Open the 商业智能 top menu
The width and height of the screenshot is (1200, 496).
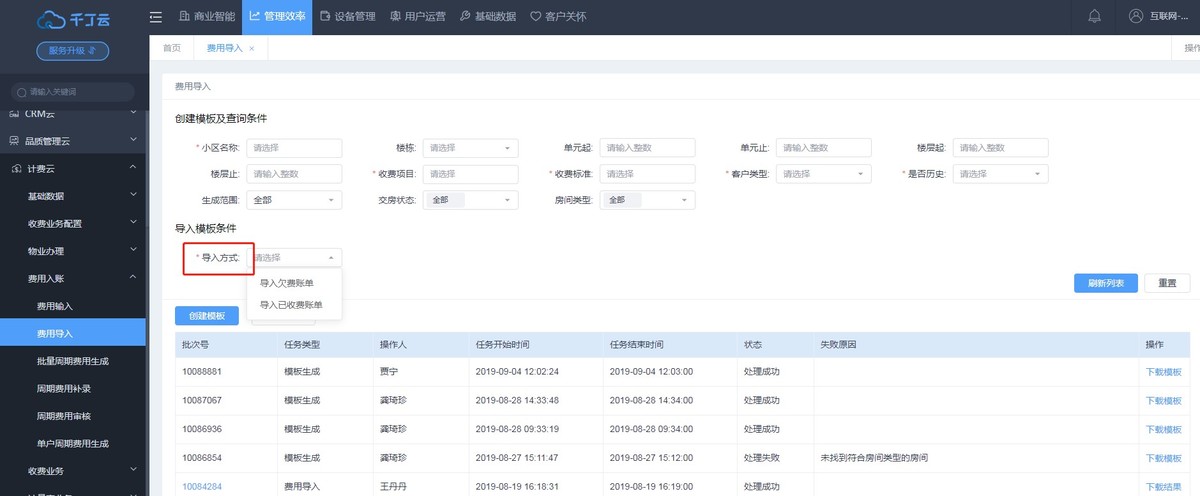(x=207, y=16)
